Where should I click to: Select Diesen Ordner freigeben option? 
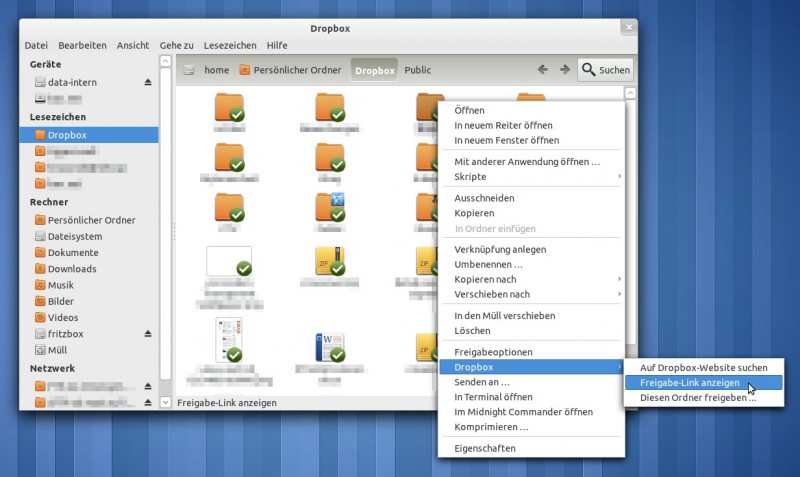pos(698,398)
